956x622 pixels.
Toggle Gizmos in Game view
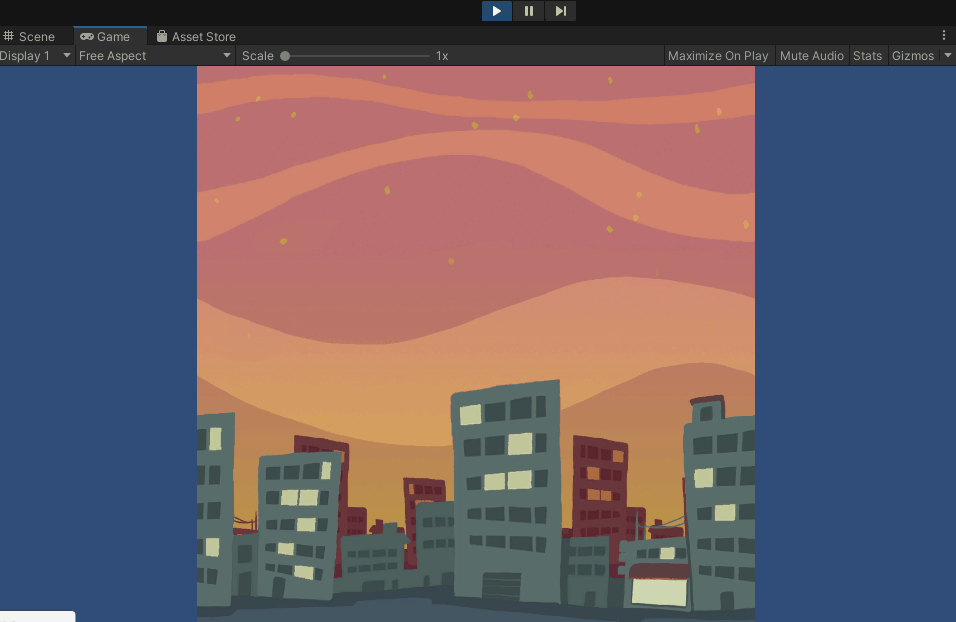click(913, 55)
